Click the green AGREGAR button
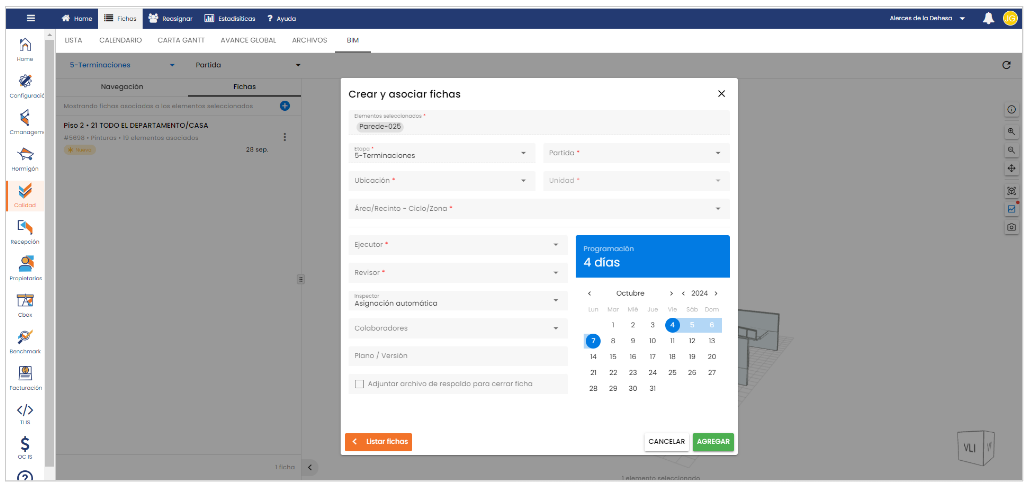The height and width of the screenshot is (485, 1029). pyautogui.click(x=713, y=441)
